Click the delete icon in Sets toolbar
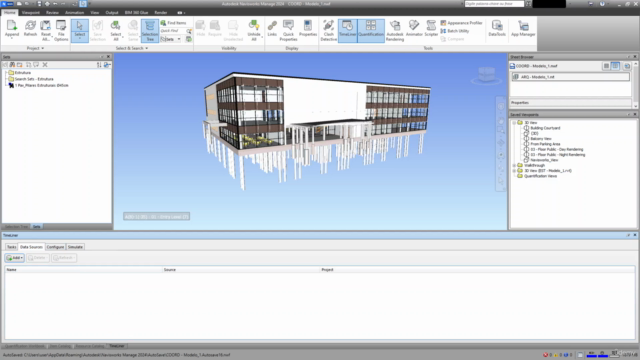 (x=45, y=64)
